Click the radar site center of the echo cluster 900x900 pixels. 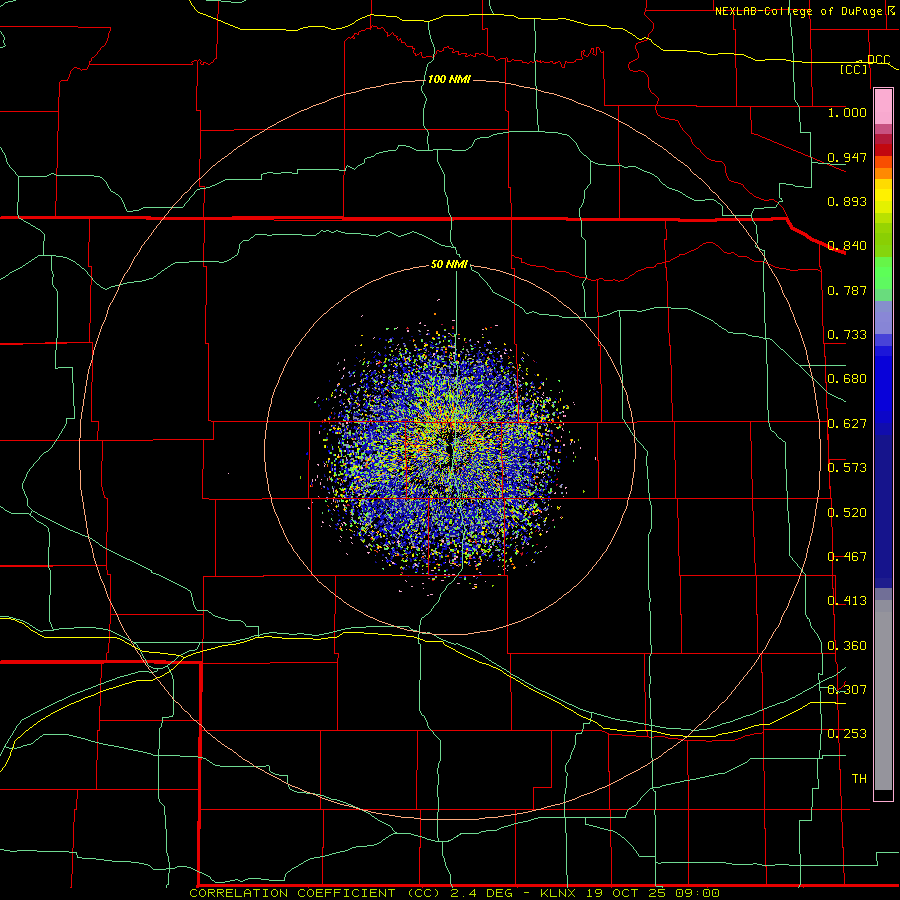click(452, 449)
